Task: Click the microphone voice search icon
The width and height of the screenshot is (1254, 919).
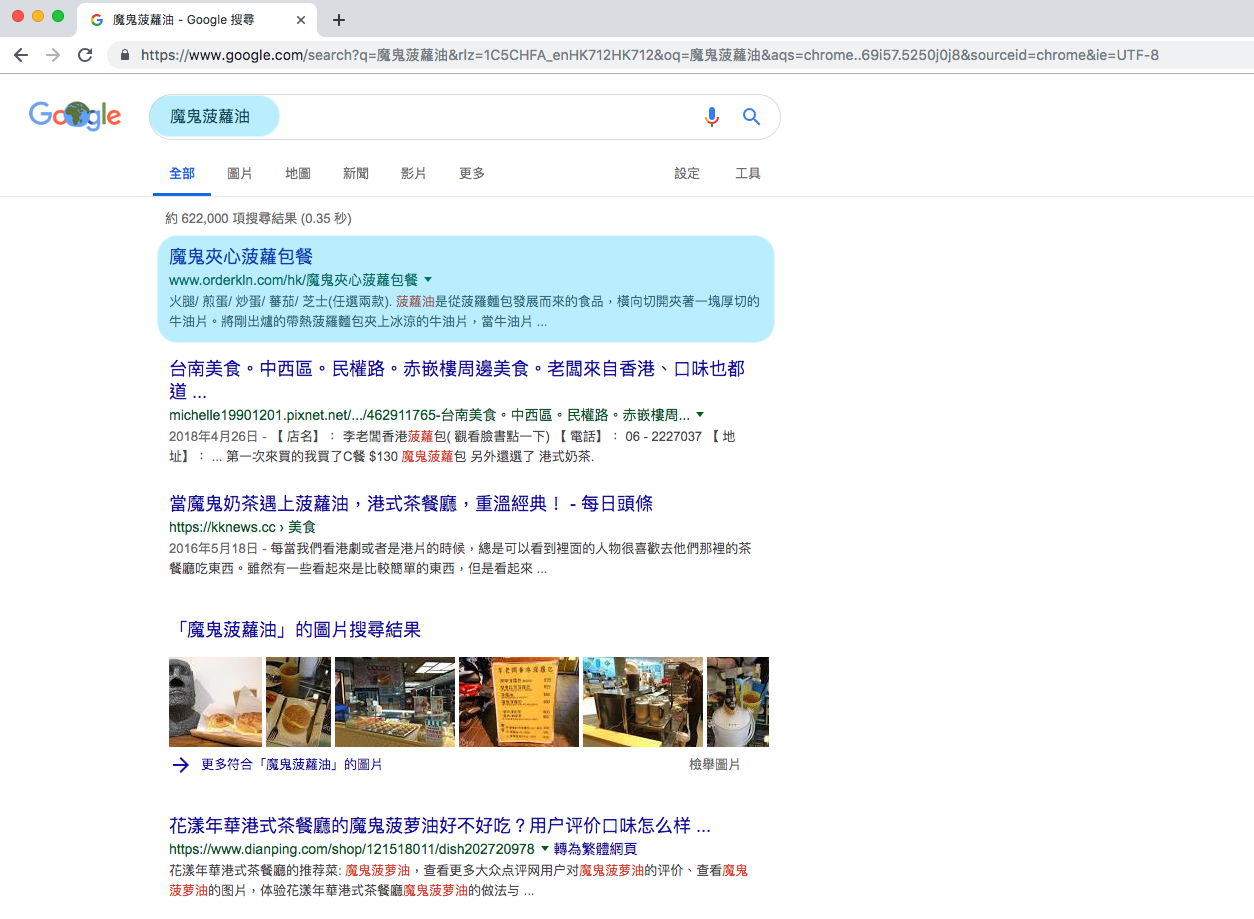Action: (x=712, y=117)
